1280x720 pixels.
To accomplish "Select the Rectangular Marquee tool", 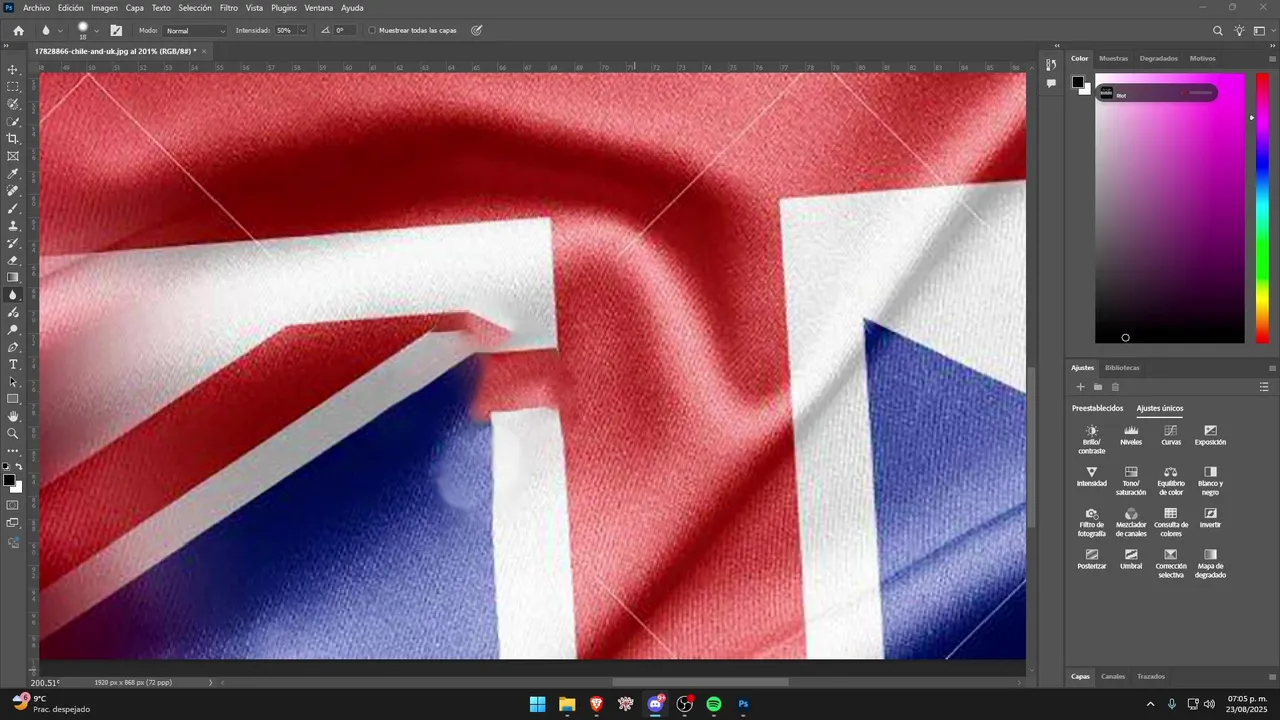I will coord(13,87).
